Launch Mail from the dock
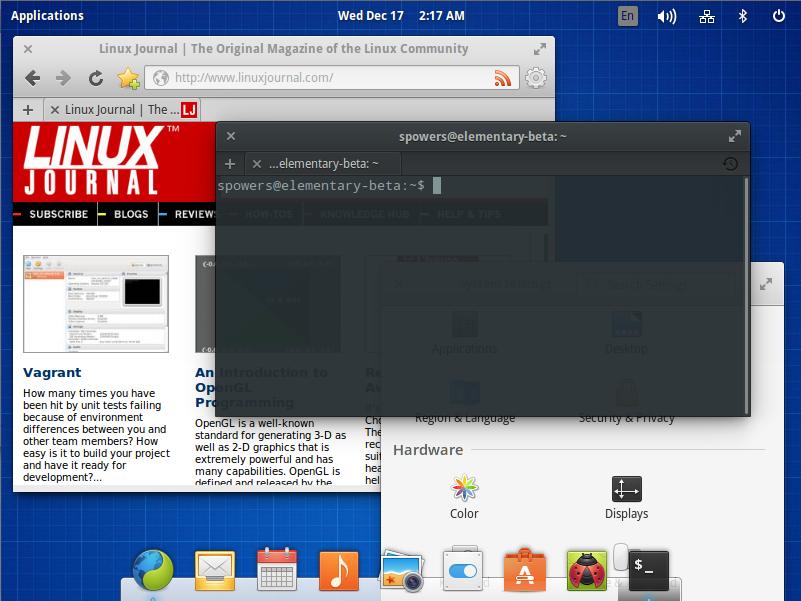 point(215,570)
